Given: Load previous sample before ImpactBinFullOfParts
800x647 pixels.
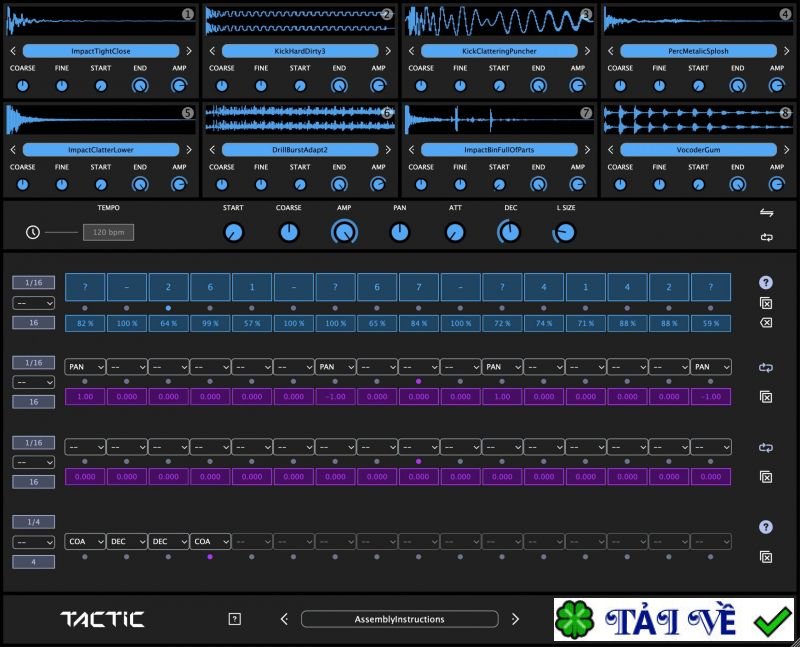Looking at the screenshot, I should [411, 150].
